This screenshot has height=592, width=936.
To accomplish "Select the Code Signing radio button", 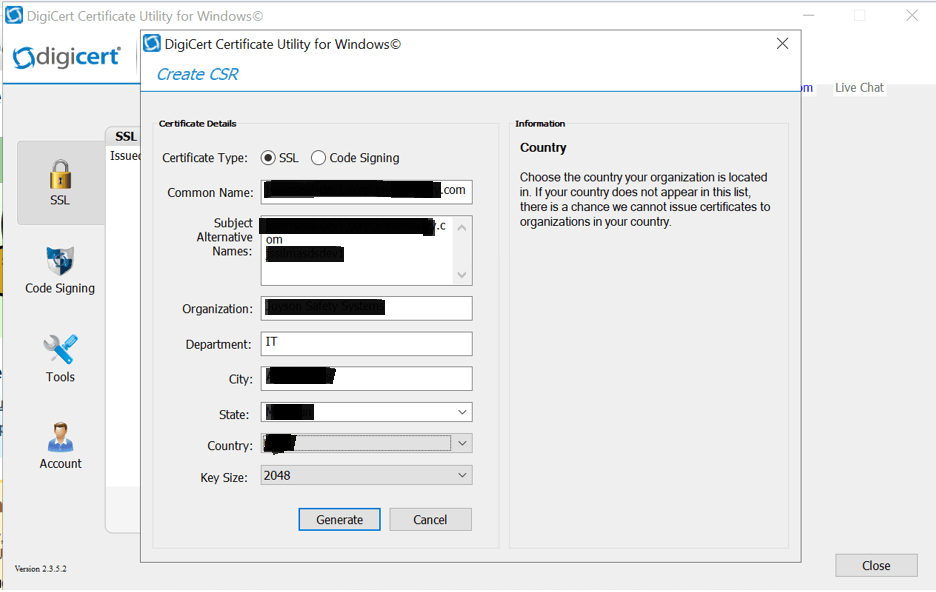I will [318, 158].
